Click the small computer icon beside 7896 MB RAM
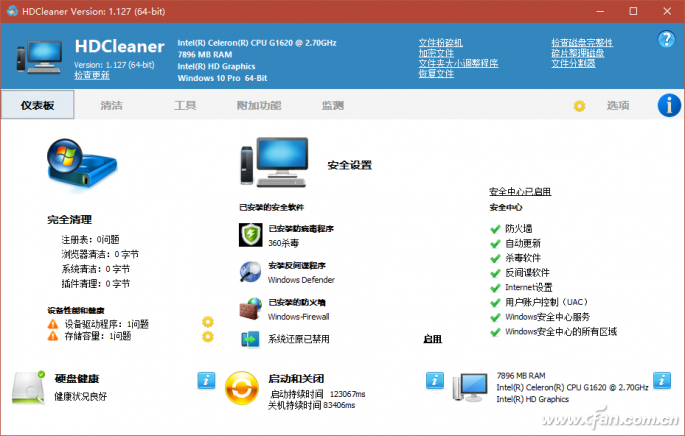This screenshot has width=685, height=436. tap(470, 388)
